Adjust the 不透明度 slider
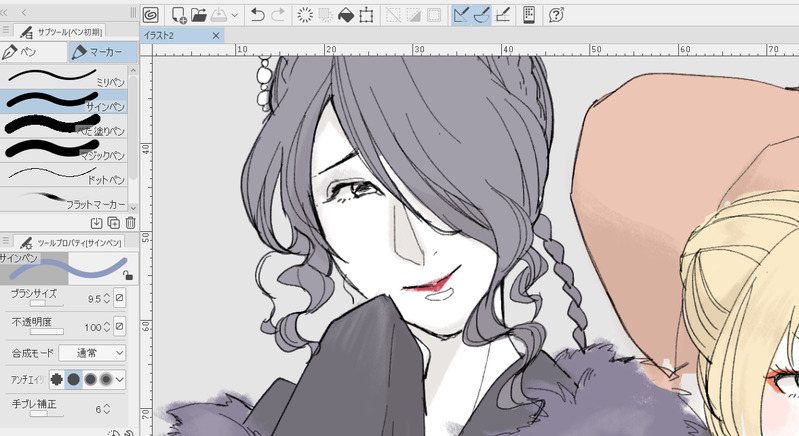 (x=46, y=332)
